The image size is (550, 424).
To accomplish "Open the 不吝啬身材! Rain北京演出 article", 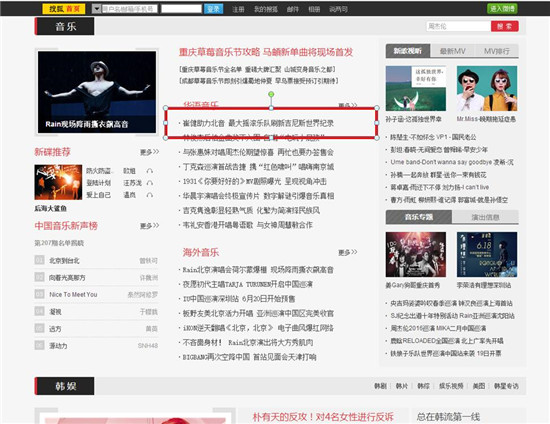I will tap(248, 342).
